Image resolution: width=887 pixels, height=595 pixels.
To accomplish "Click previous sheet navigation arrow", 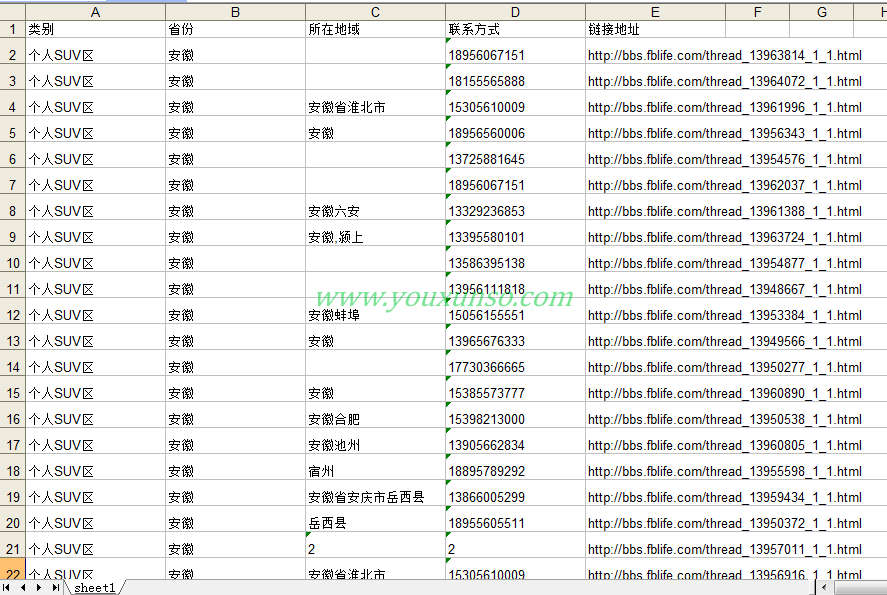I will [25, 588].
